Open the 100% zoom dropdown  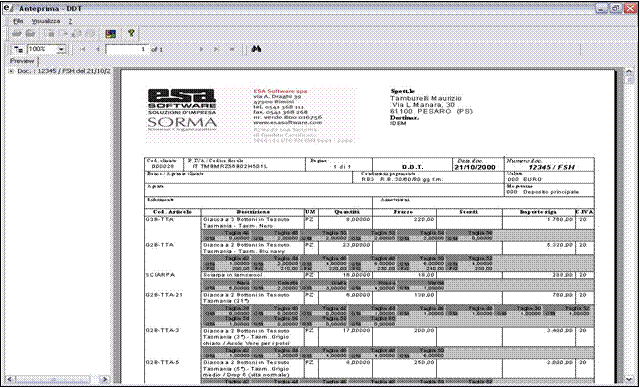62,49
